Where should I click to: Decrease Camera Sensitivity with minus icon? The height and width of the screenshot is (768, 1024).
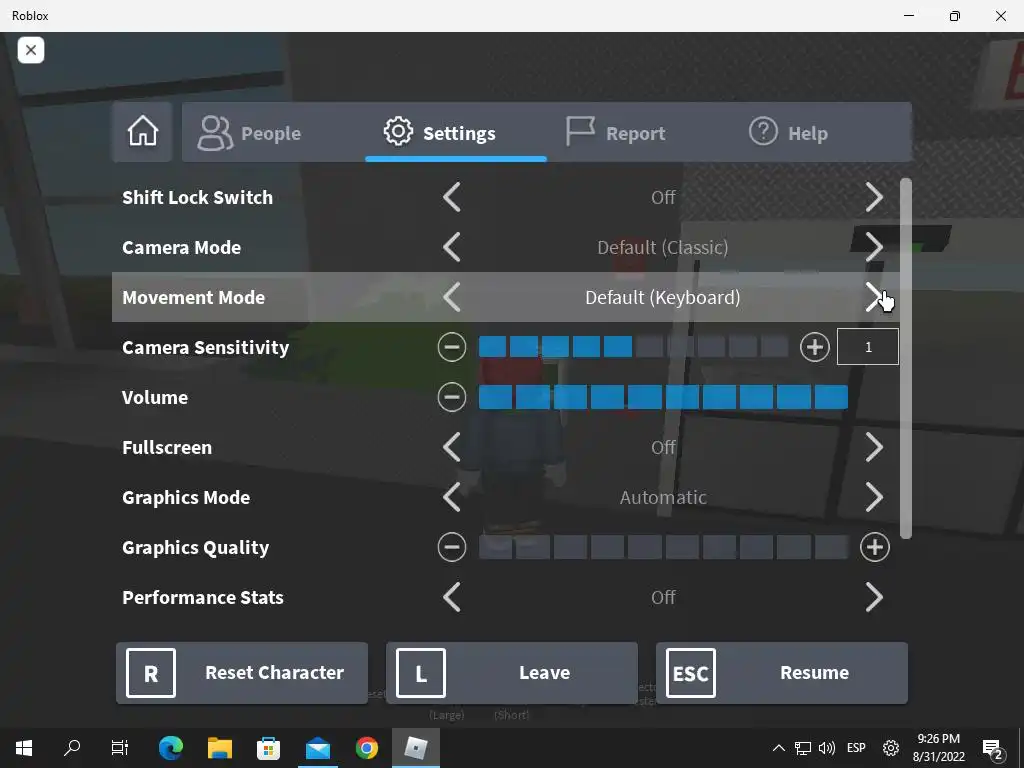click(x=452, y=347)
